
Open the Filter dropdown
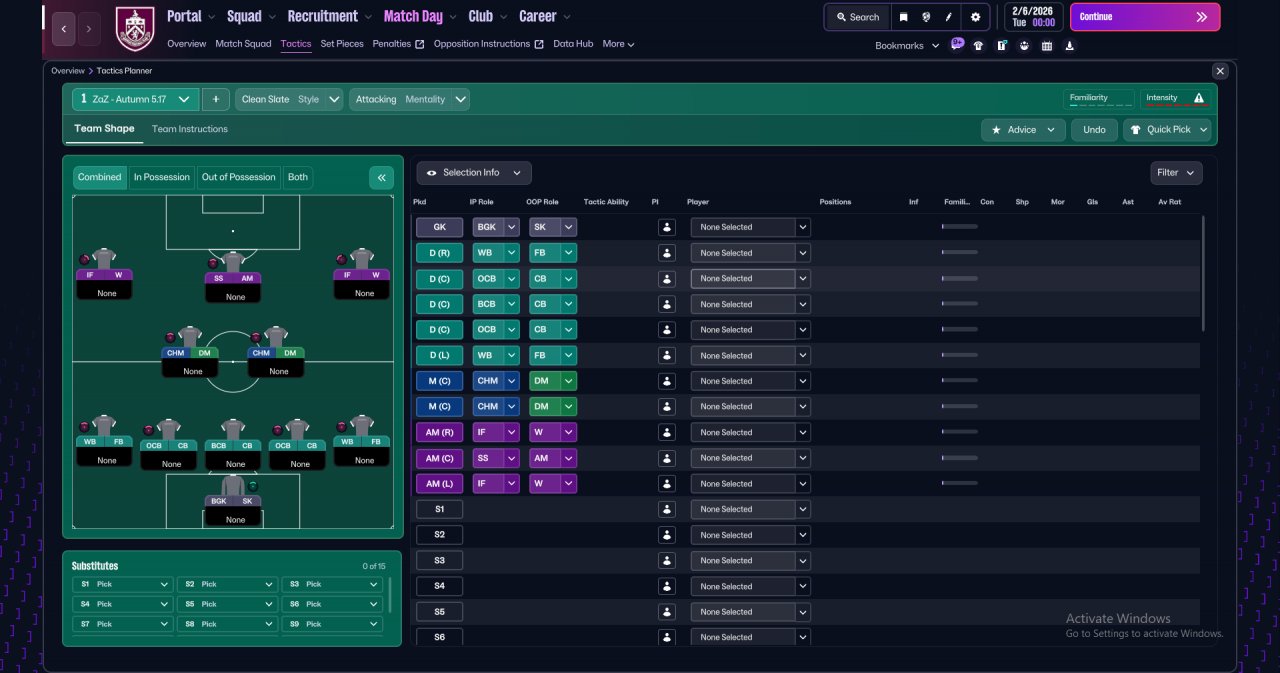[1176, 173]
